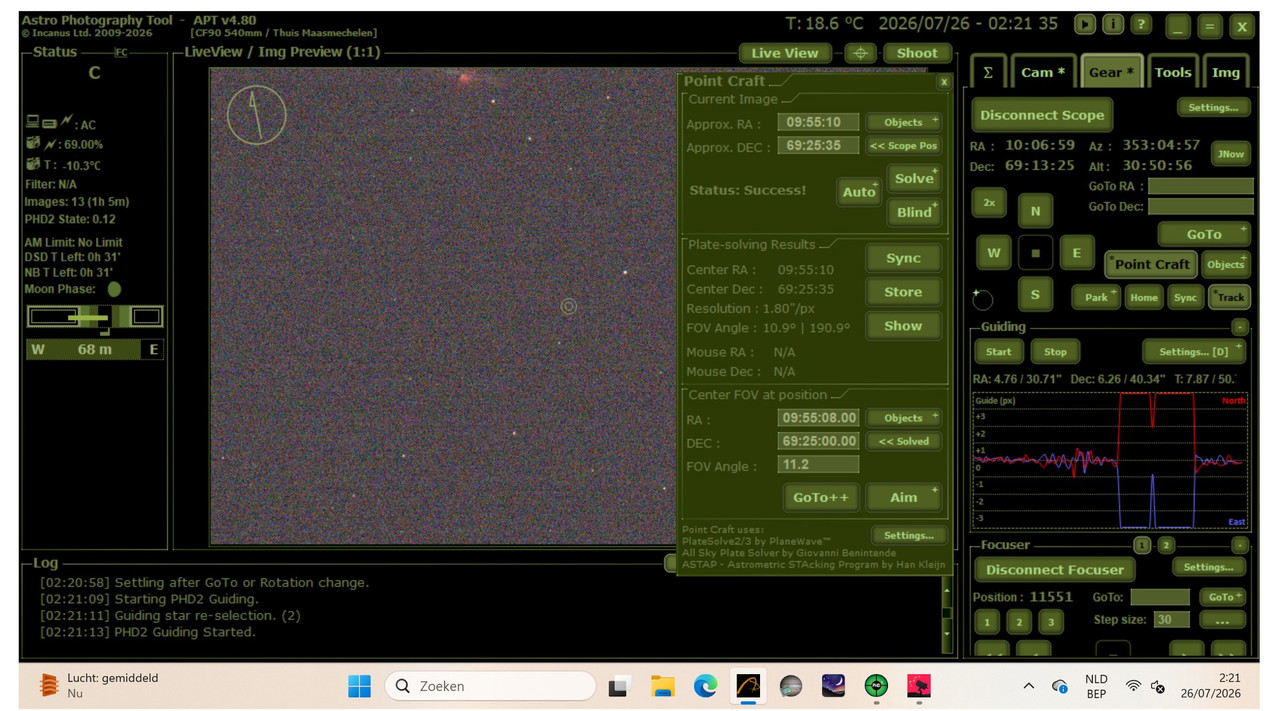Select the Gear tab
This screenshot has width=1279, height=711.
tap(1111, 72)
